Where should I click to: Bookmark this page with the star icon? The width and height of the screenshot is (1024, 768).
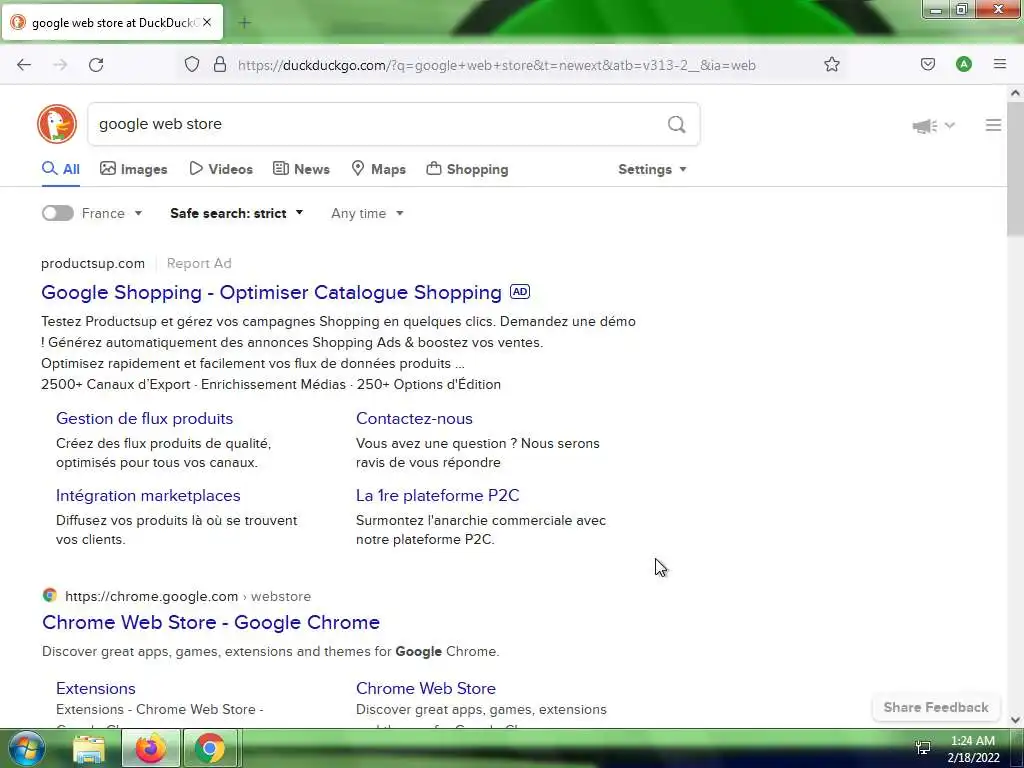[x=831, y=64]
